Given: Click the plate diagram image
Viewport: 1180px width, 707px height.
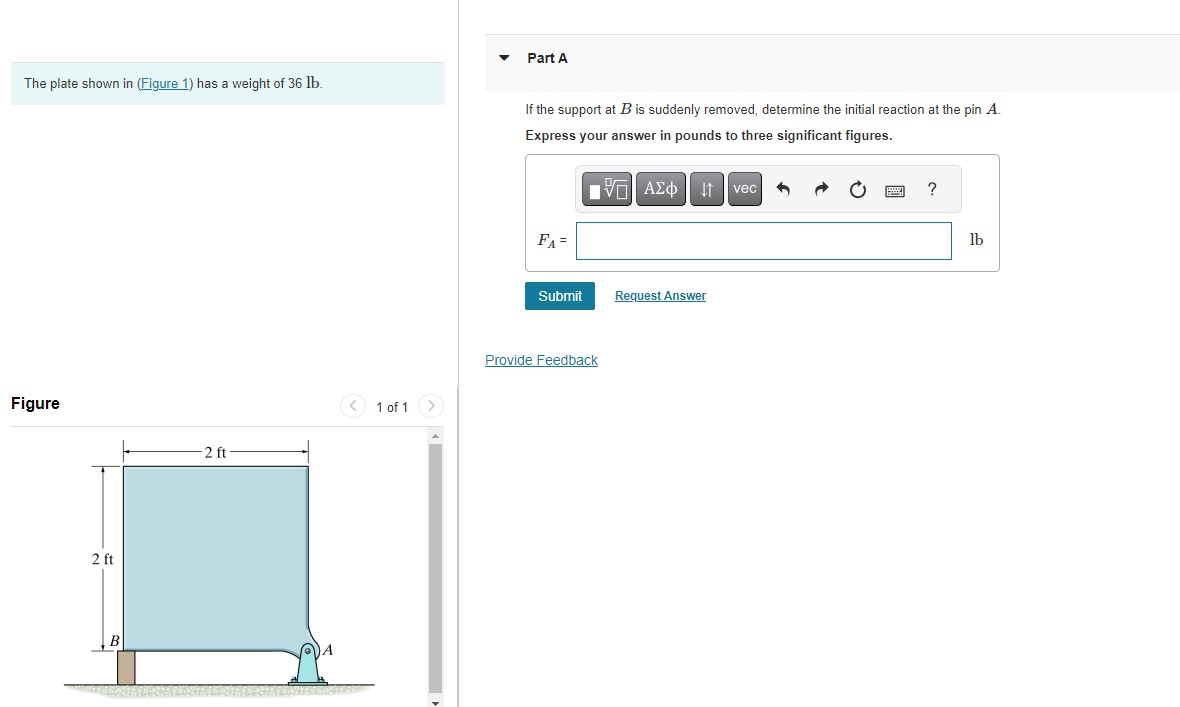Looking at the screenshot, I should tap(218, 570).
